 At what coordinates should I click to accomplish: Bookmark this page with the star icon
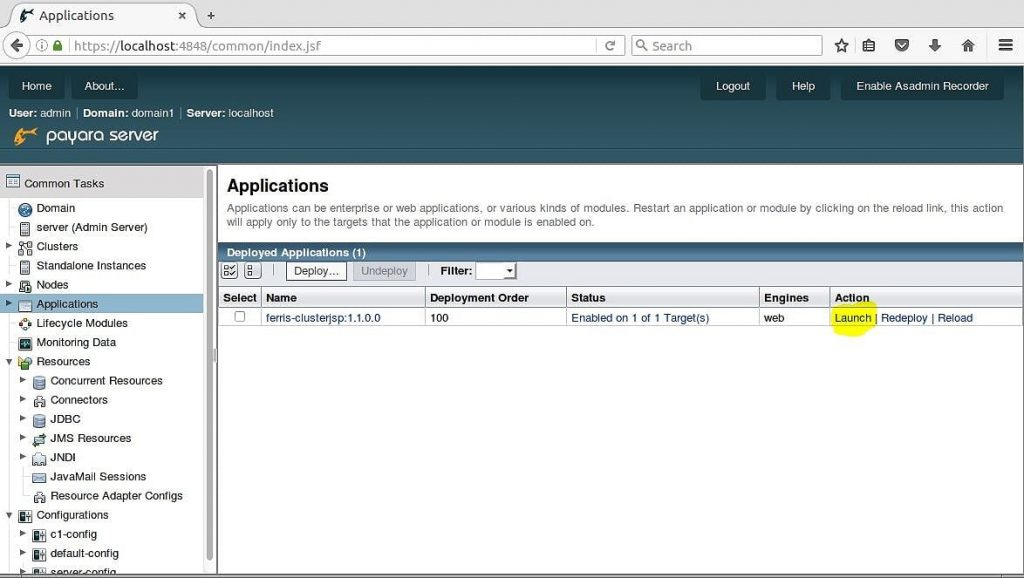click(x=841, y=46)
